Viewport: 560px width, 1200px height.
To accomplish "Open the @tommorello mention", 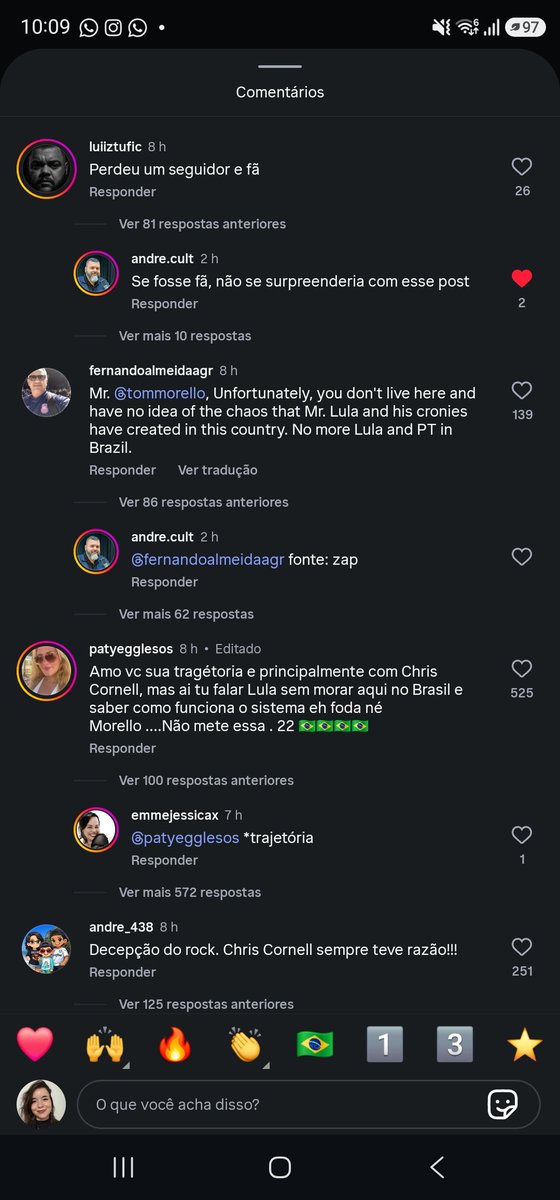I will pyautogui.click(x=160, y=393).
